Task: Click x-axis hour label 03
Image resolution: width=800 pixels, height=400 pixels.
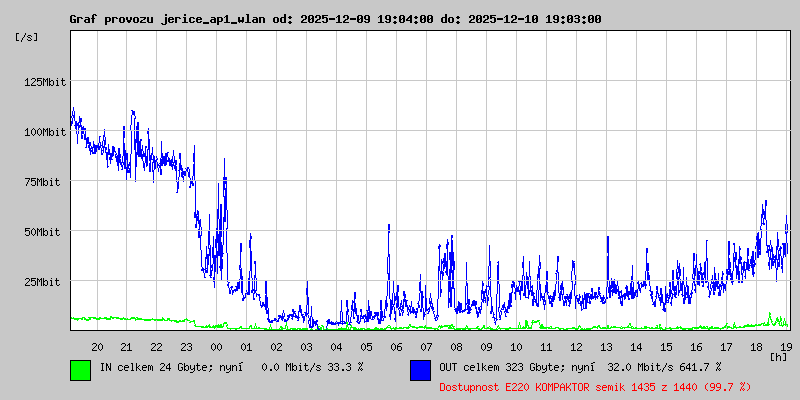Action: [x=306, y=347]
